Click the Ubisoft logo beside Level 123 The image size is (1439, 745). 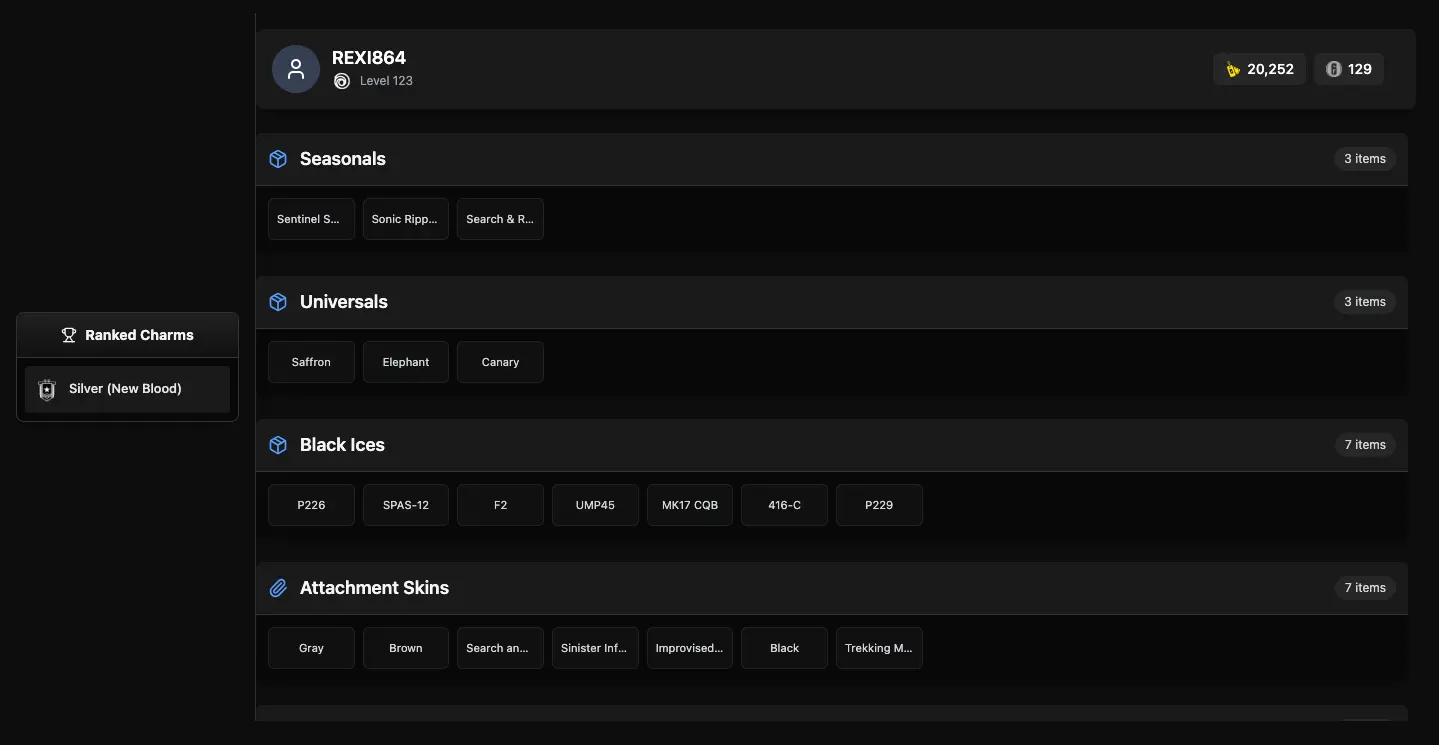[x=341, y=81]
